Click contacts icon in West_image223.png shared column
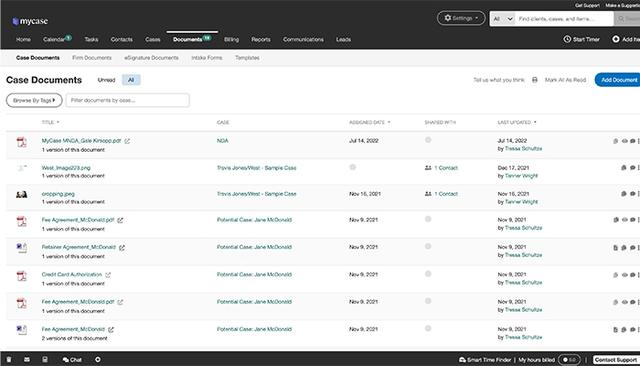Image resolution: width=640 pixels, height=366 pixels. pos(428,168)
